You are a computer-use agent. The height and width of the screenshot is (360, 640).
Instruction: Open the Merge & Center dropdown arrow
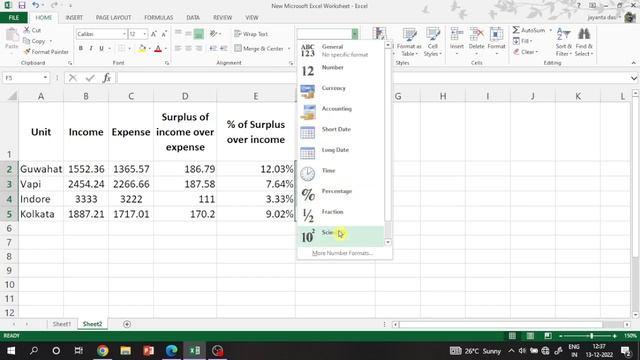click(289, 49)
